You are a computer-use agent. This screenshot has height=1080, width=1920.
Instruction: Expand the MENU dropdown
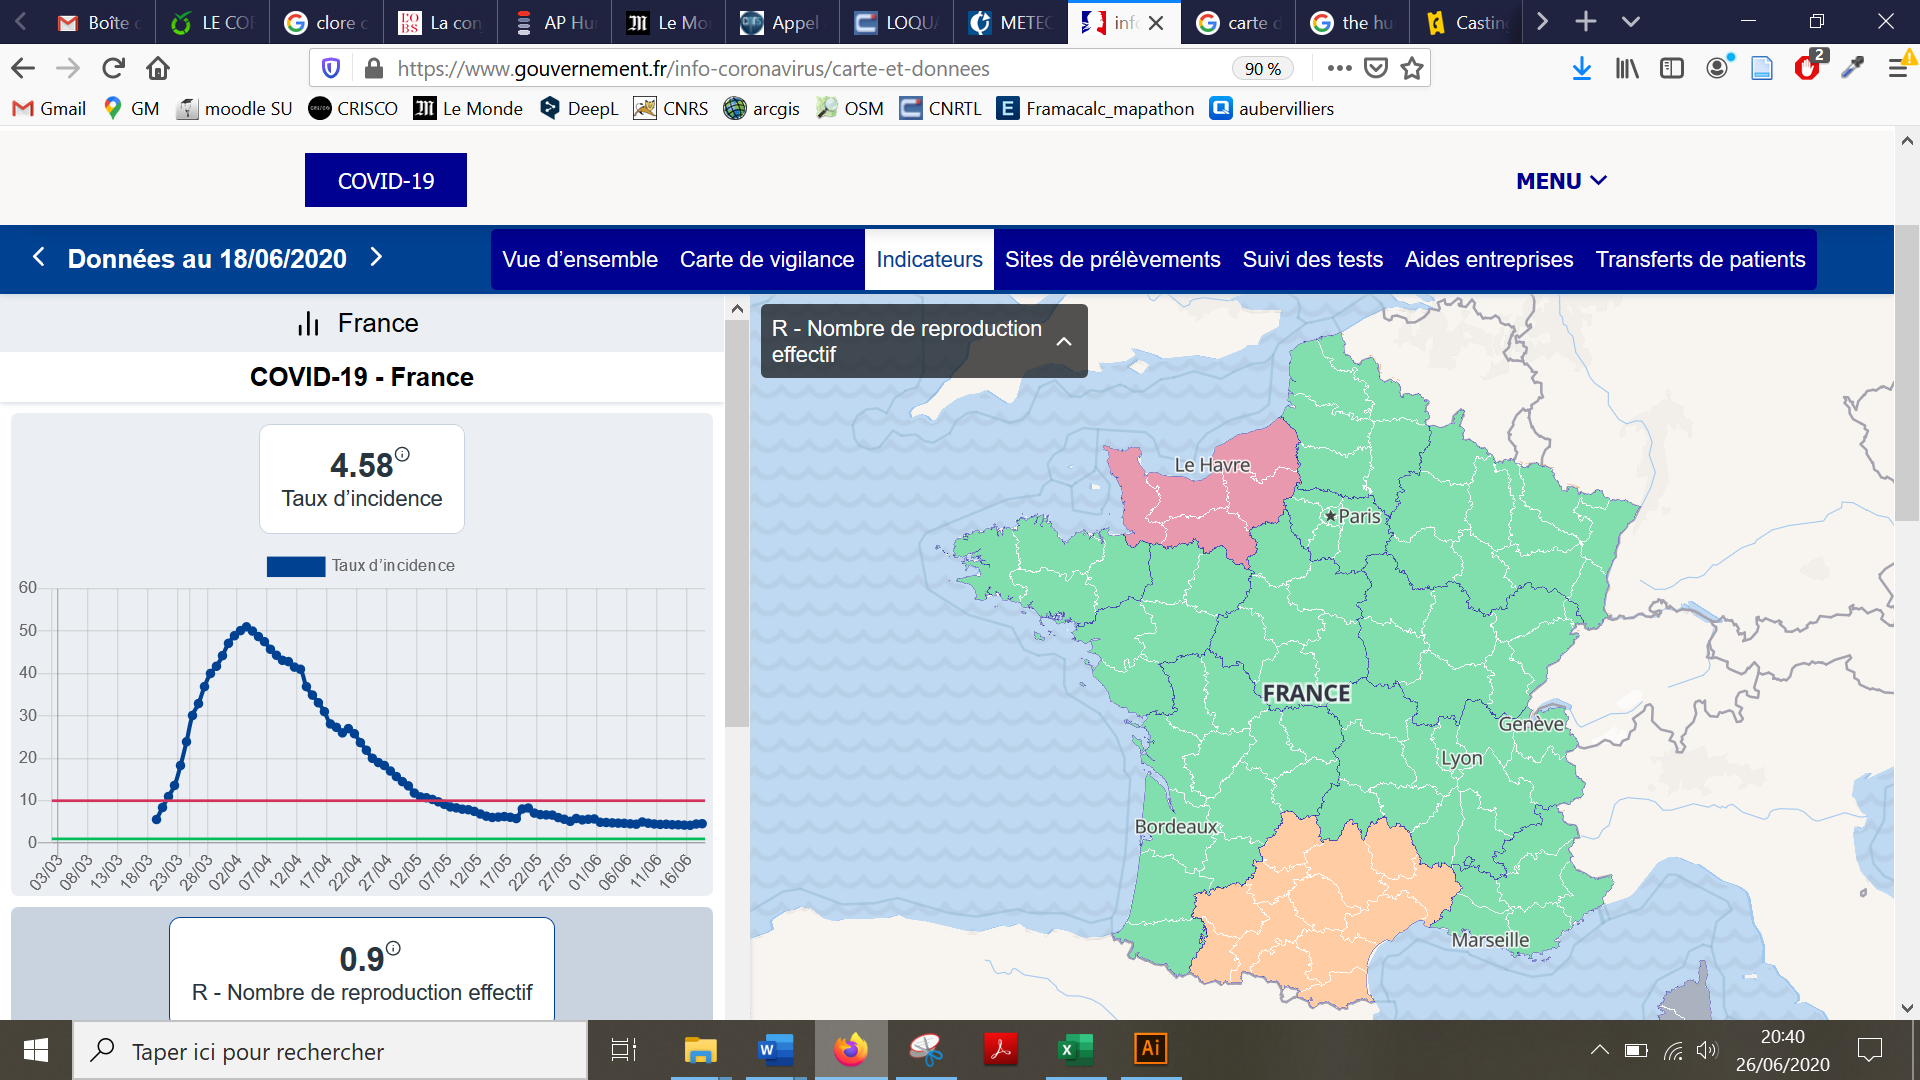[1561, 181]
